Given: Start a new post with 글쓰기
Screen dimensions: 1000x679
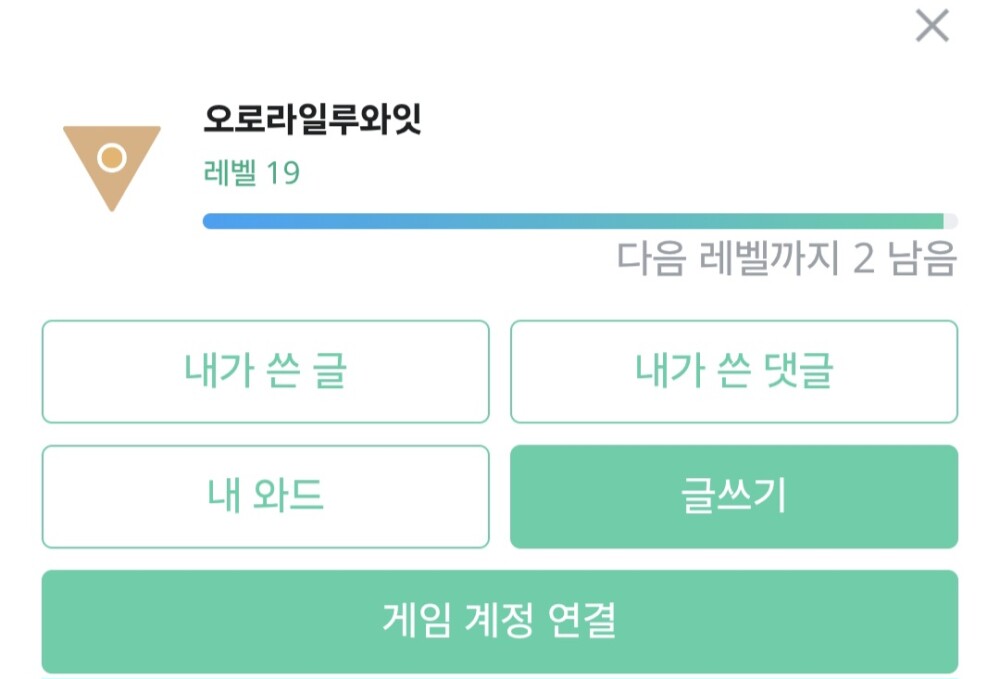Looking at the screenshot, I should pos(734,497).
